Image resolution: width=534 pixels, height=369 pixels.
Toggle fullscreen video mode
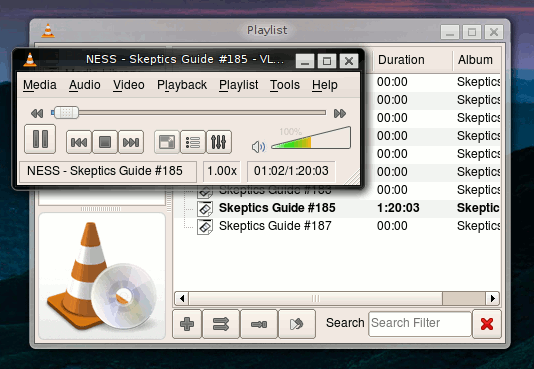167,142
